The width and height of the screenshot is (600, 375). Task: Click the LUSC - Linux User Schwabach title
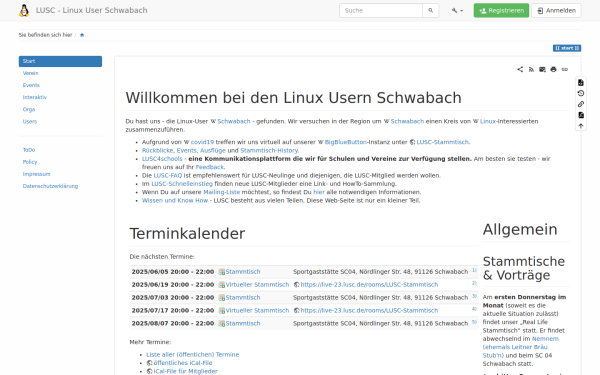(x=91, y=10)
